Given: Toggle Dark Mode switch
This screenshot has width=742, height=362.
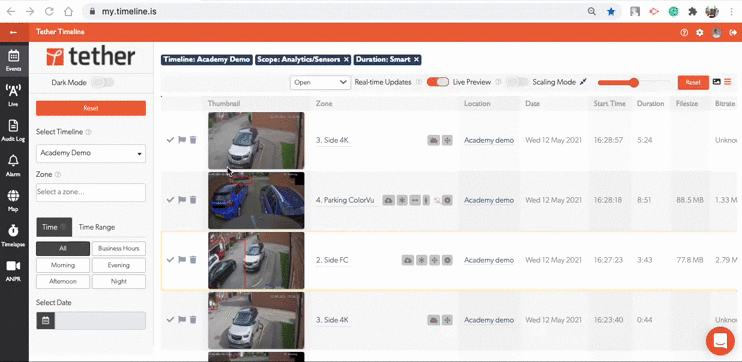Looking at the screenshot, I should [103, 82].
